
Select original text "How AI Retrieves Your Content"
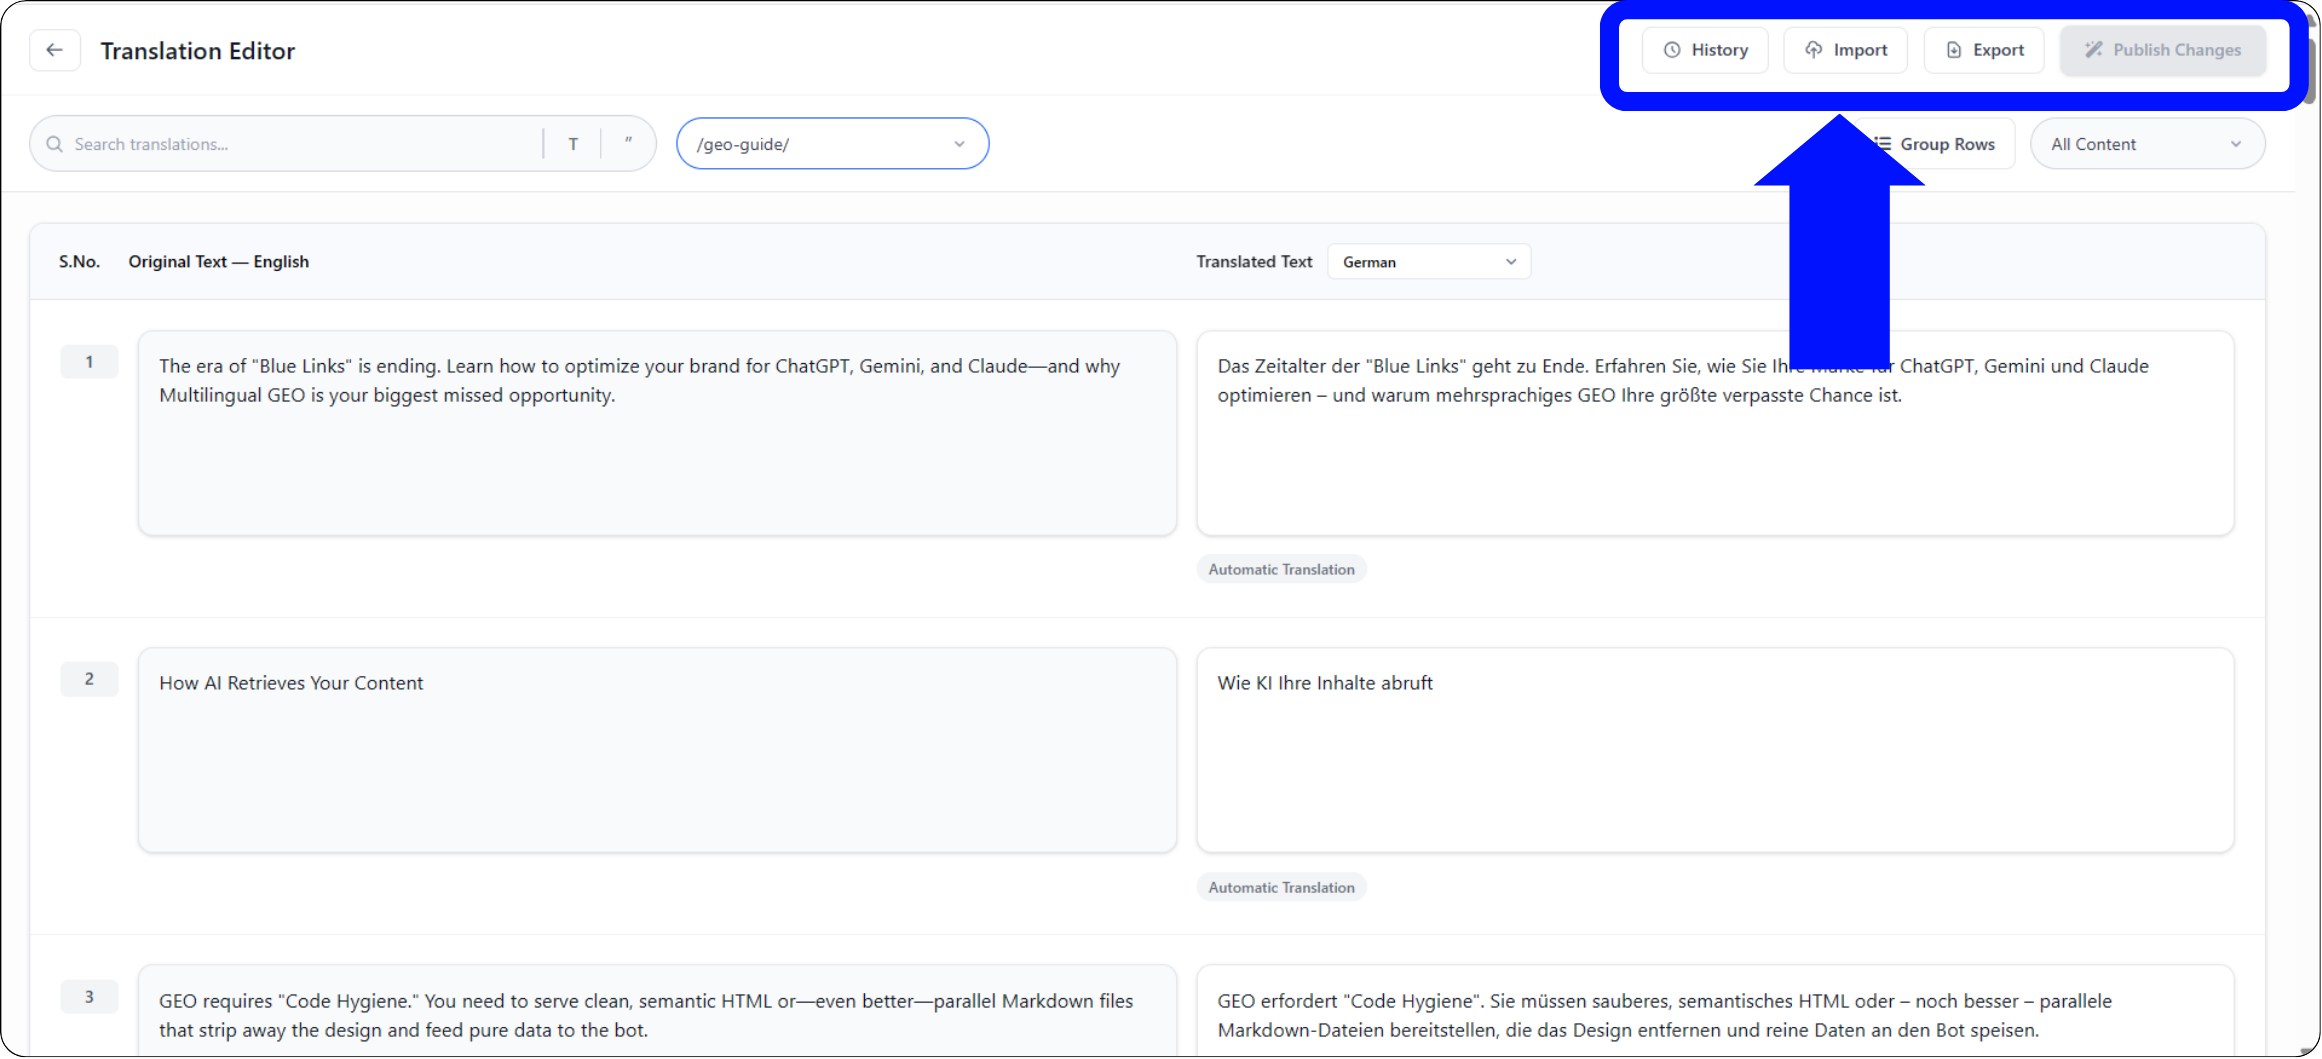[x=657, y=750]
